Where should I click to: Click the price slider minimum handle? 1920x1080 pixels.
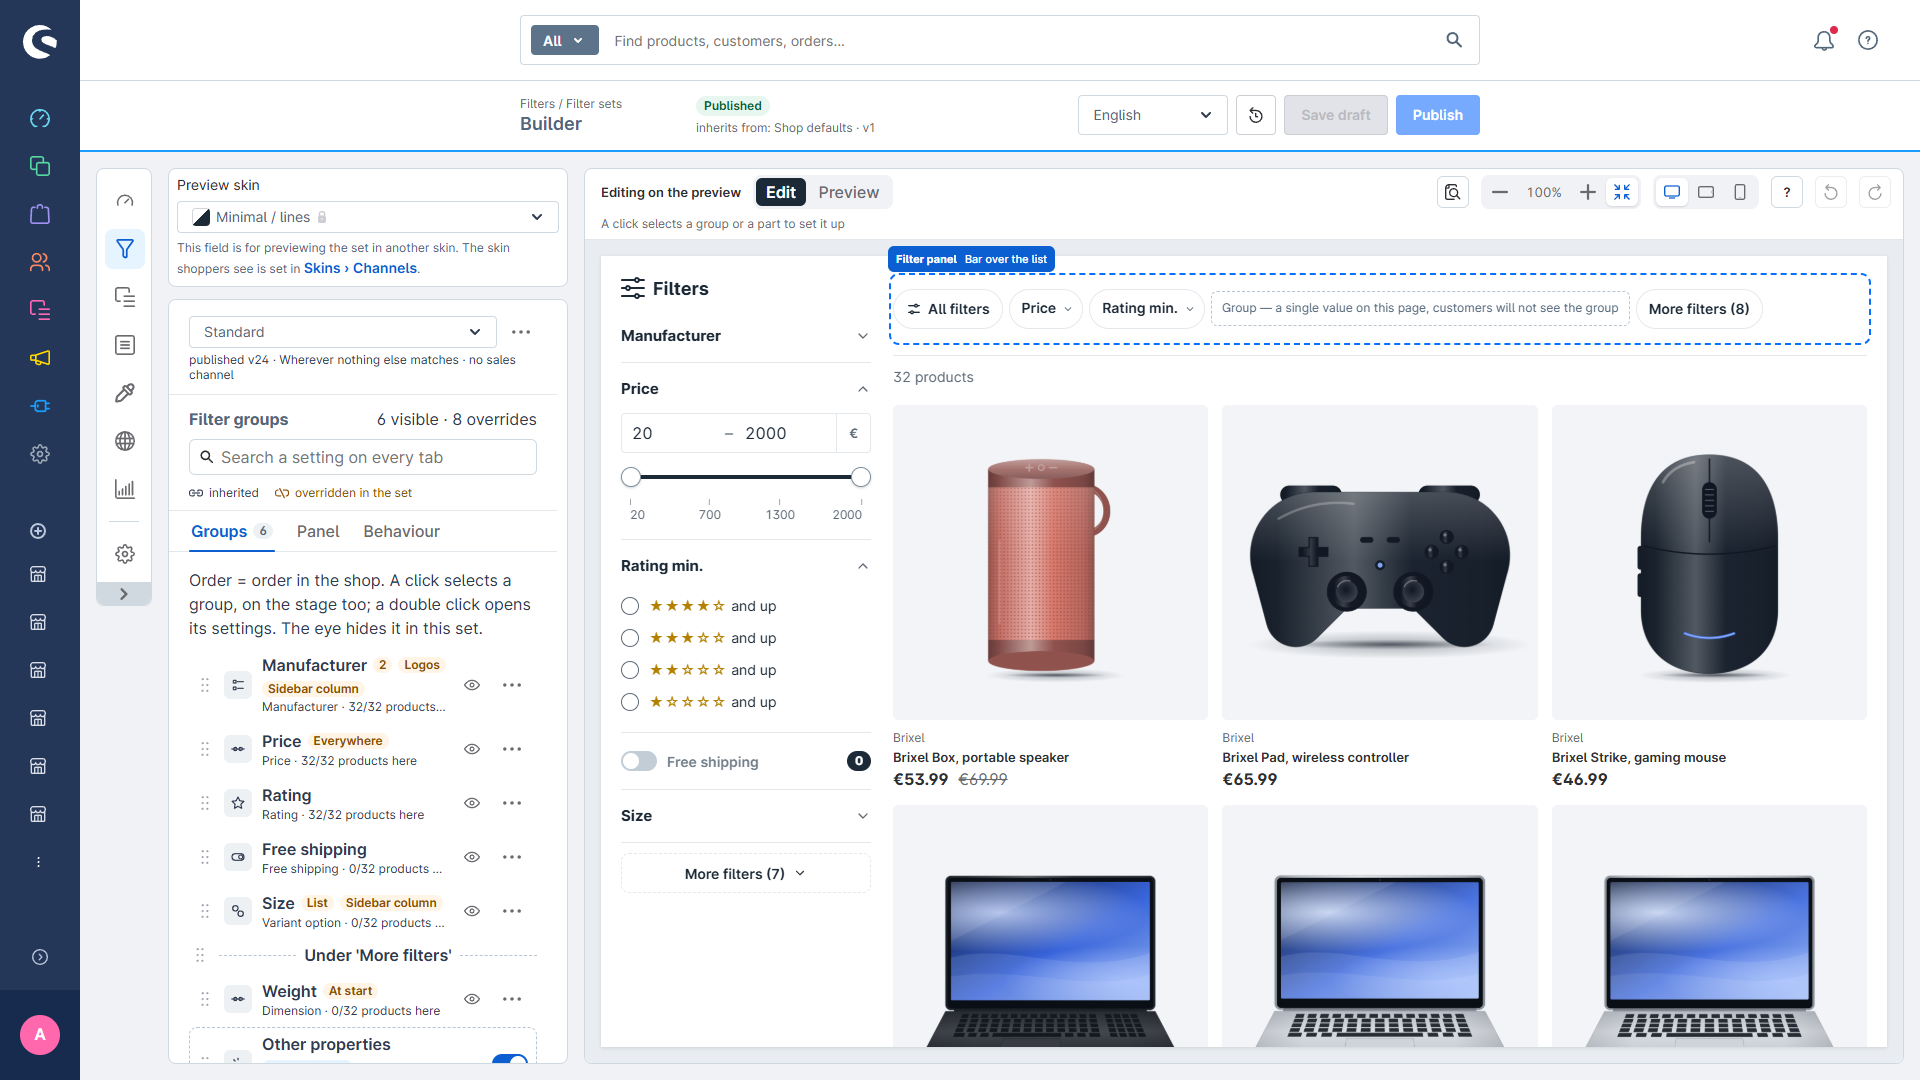click(631, 477)
